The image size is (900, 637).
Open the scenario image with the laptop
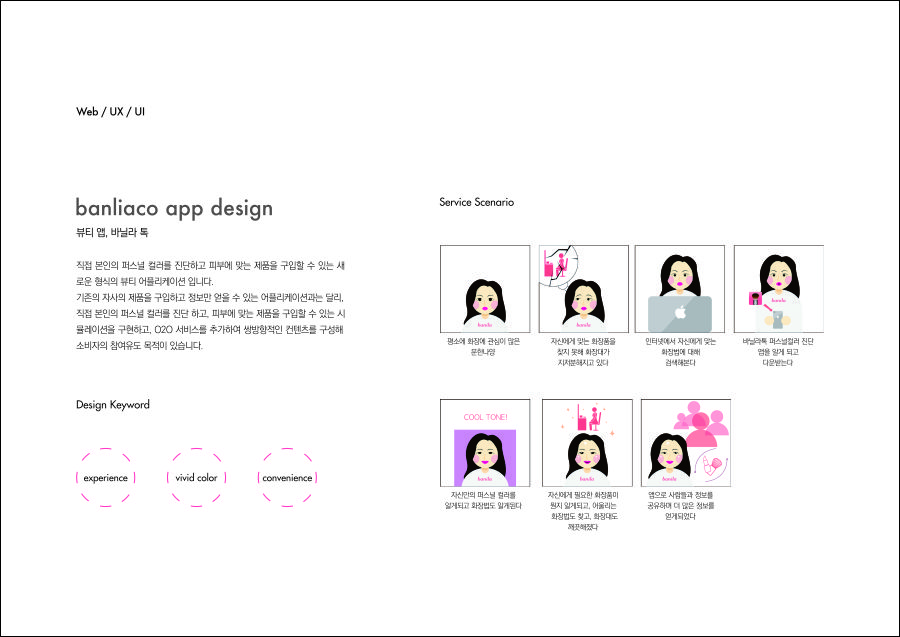click(680, 289)
